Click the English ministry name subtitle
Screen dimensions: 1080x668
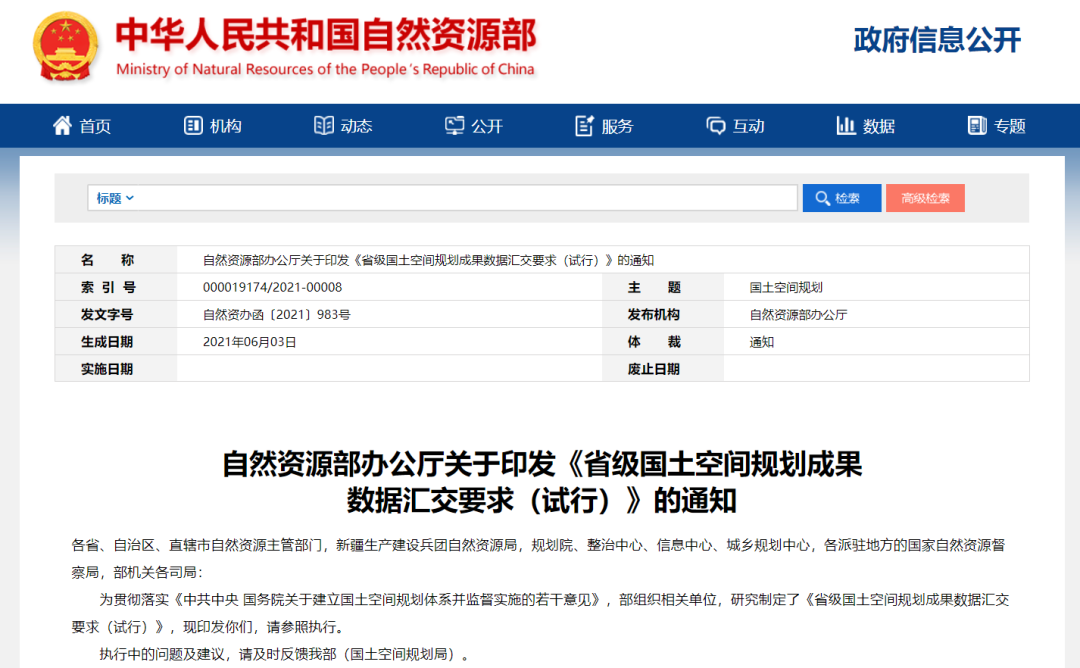point(325,69)
